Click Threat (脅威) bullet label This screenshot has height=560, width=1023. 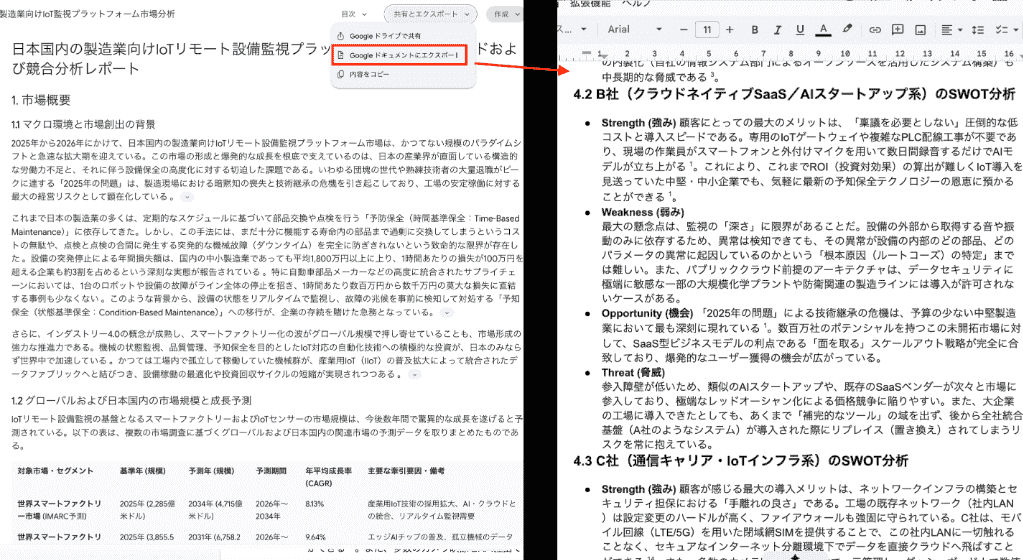click(x=633, y=373)
